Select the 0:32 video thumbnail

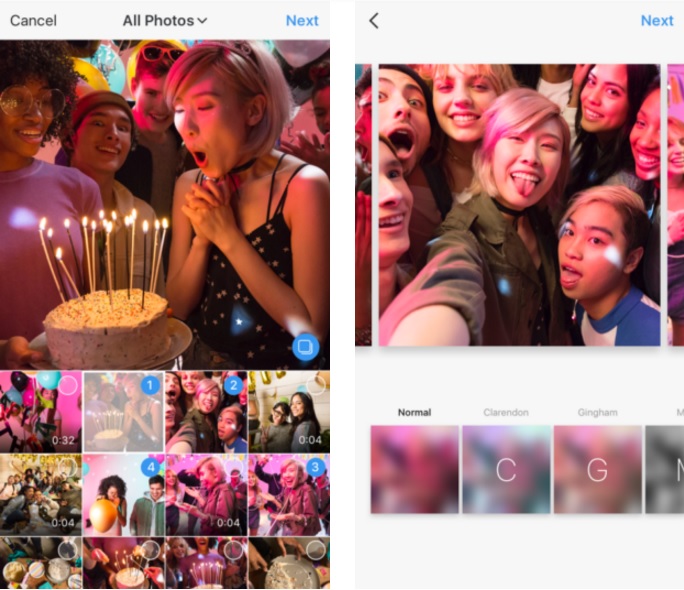point(41,412)
